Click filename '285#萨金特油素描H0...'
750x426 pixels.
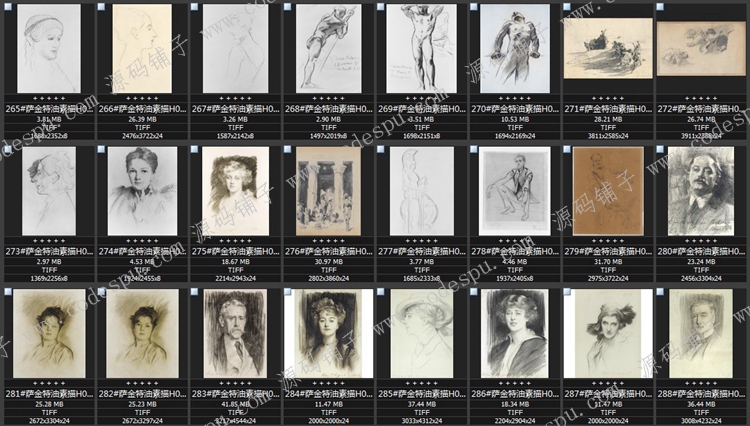[421, 394]
